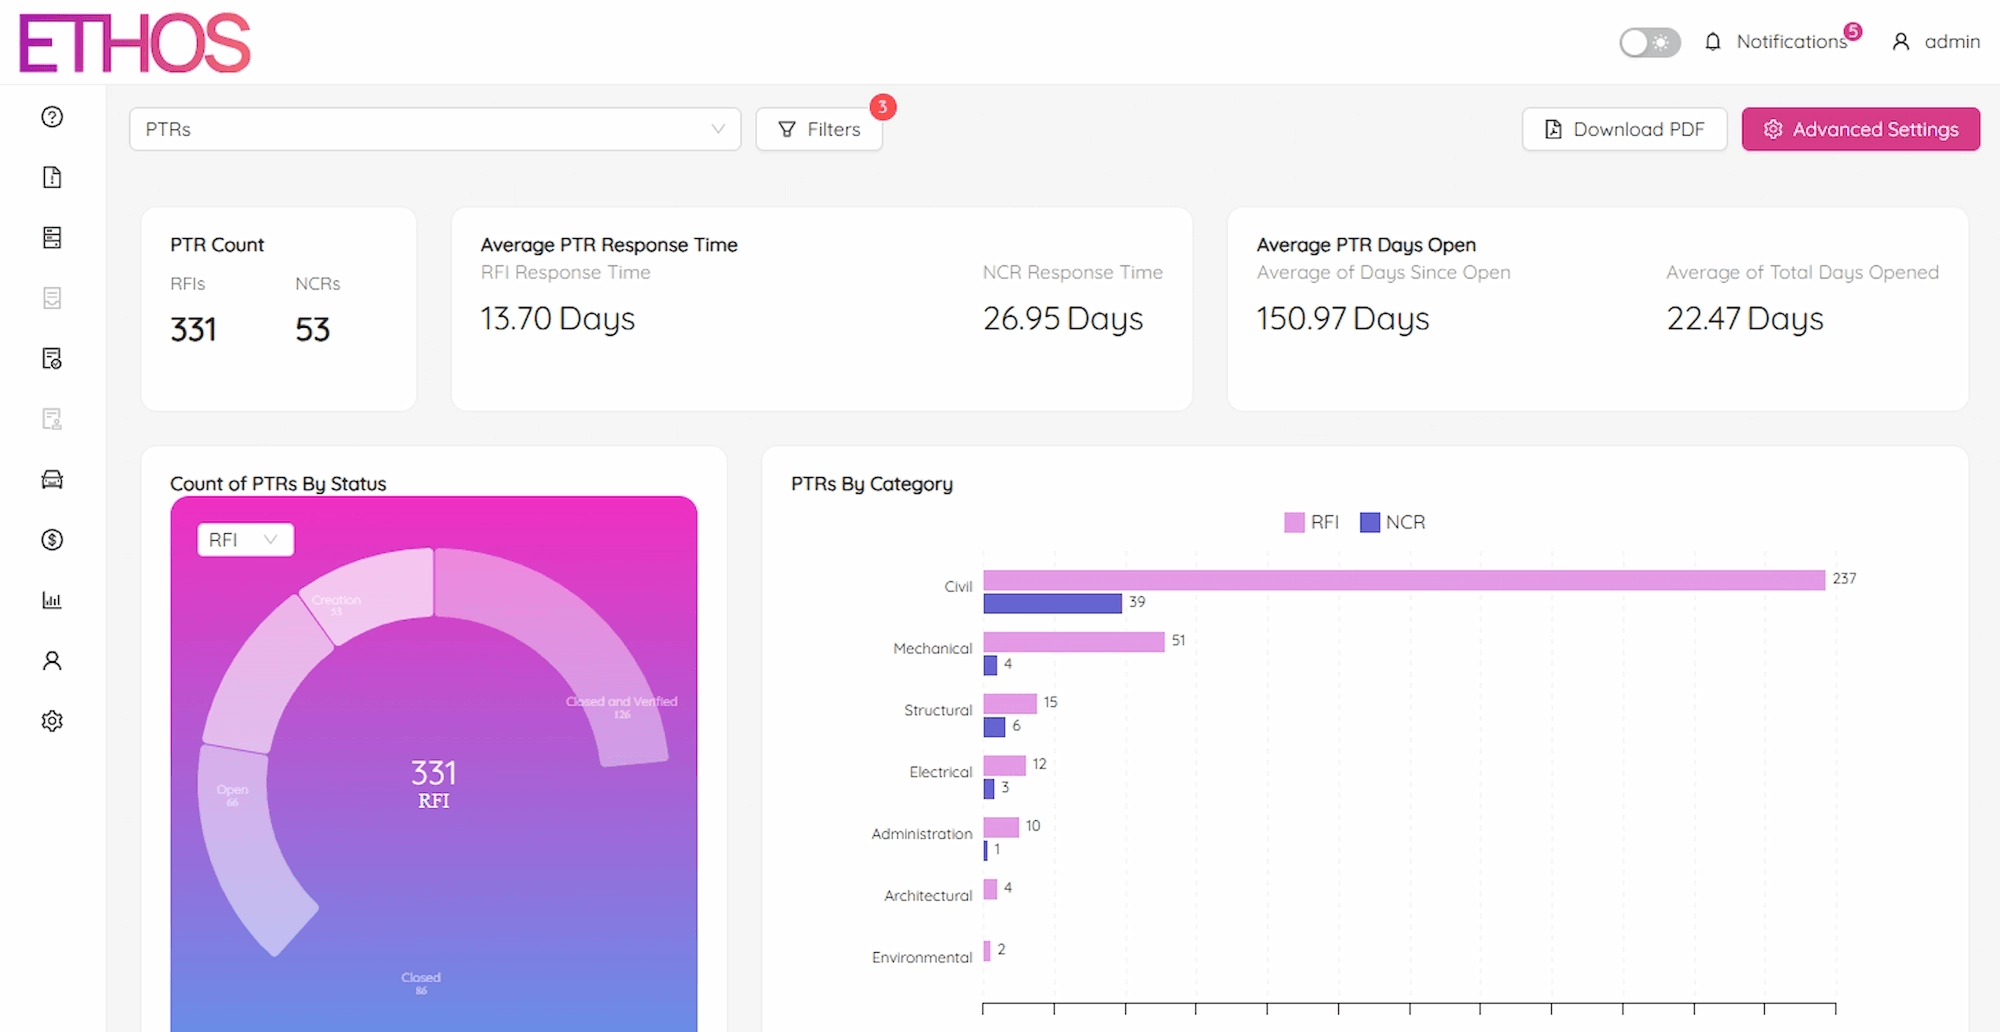Expand the RFI dropdown on the status chart
The width and height of the screenshot is (2000, 1032).
pyautogui.click(x=244, y=539)
